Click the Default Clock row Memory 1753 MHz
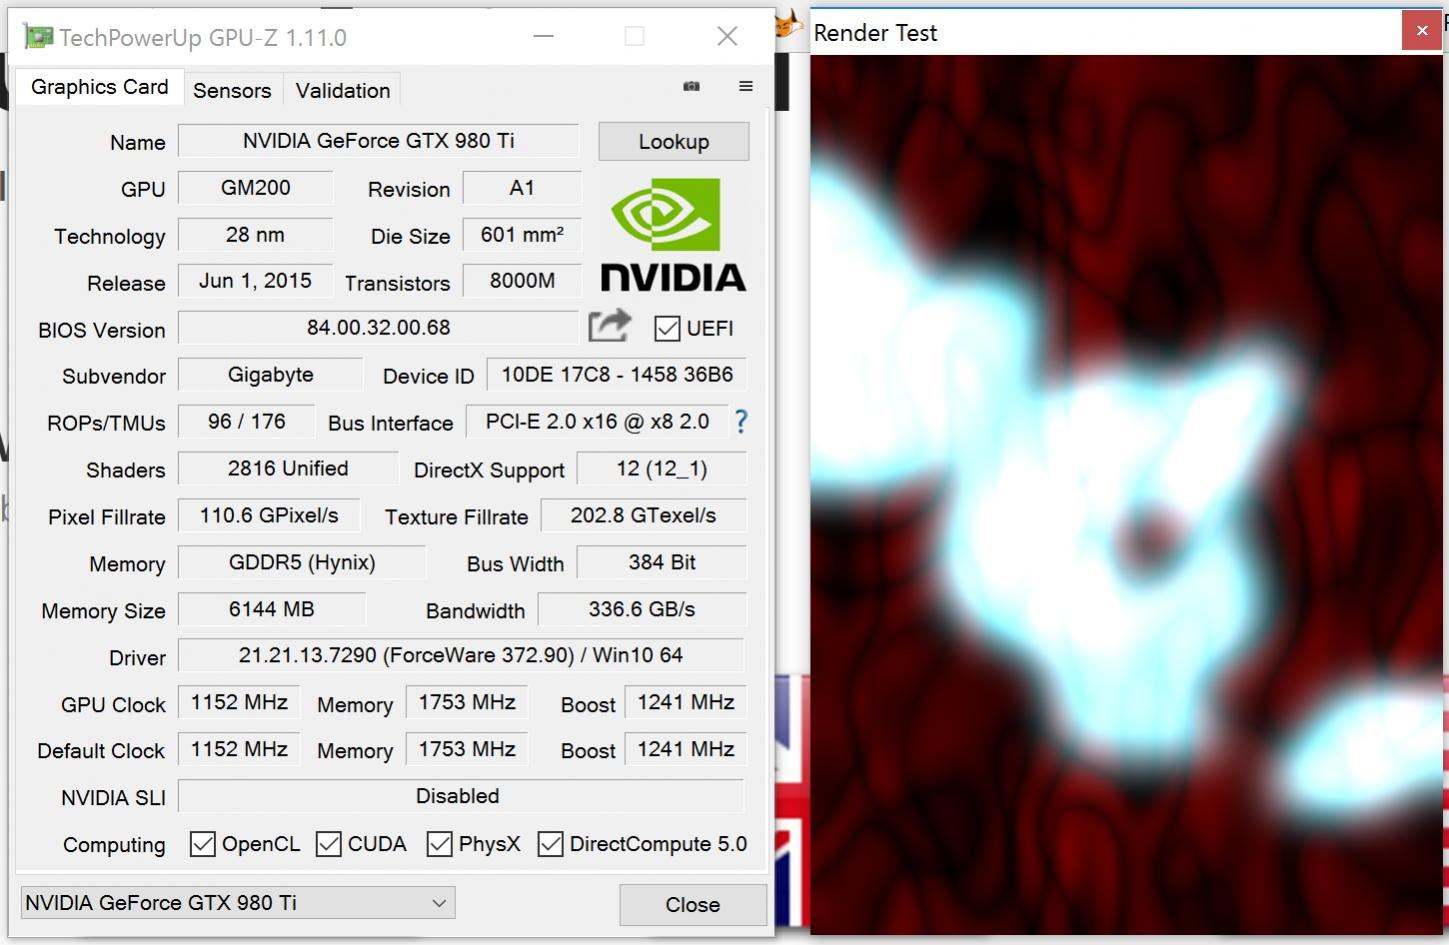This screenshot has height=945, width=1449. pyautogui.click(x=467, y=750)
